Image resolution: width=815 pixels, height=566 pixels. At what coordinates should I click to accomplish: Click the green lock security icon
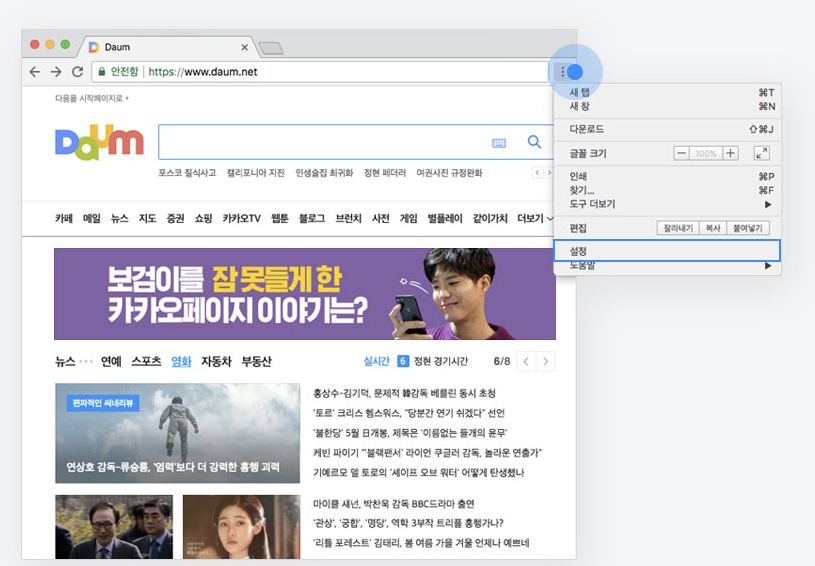[102, 72]
